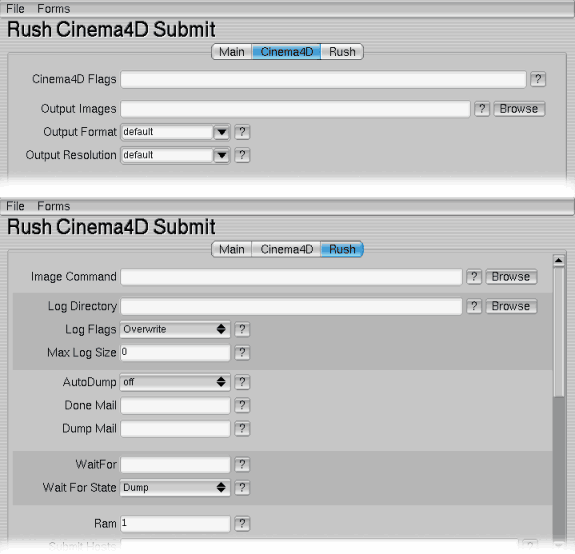Click the Ram input field
Screen dimensions: 575x554
pos(175,524)
